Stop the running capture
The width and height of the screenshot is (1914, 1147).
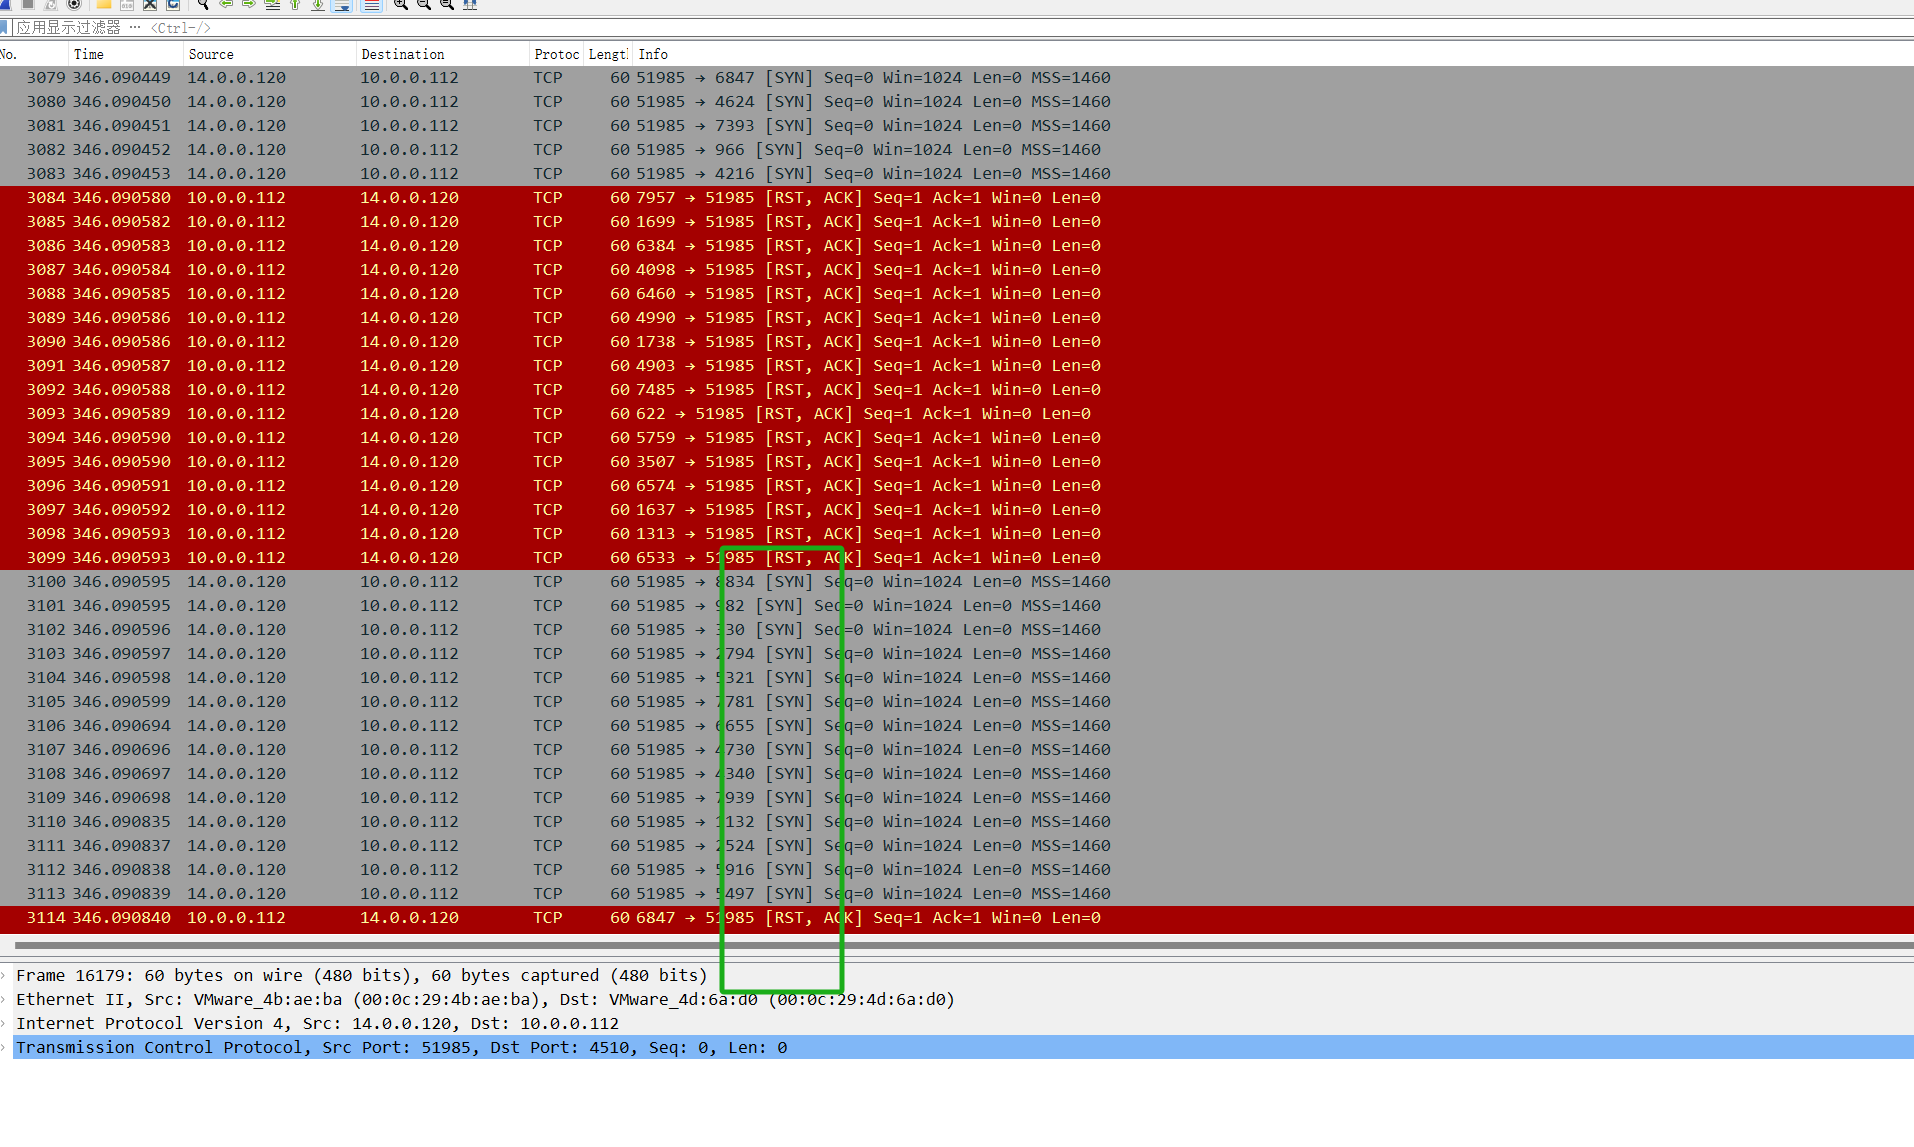(28, 5)
